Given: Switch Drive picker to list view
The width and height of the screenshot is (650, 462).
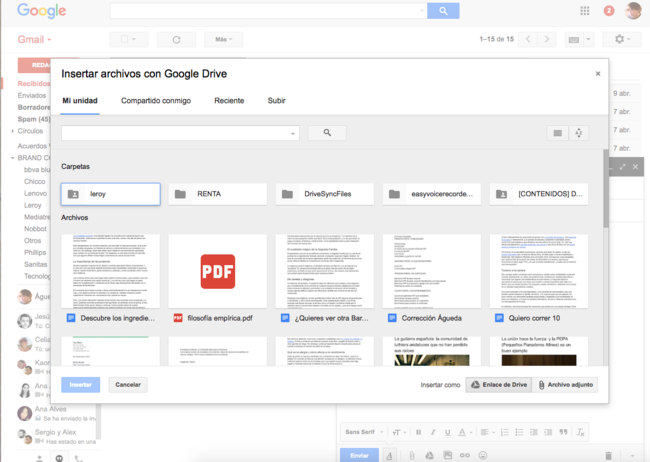Looking at the screenshot, I should click(x=558, y=133).
